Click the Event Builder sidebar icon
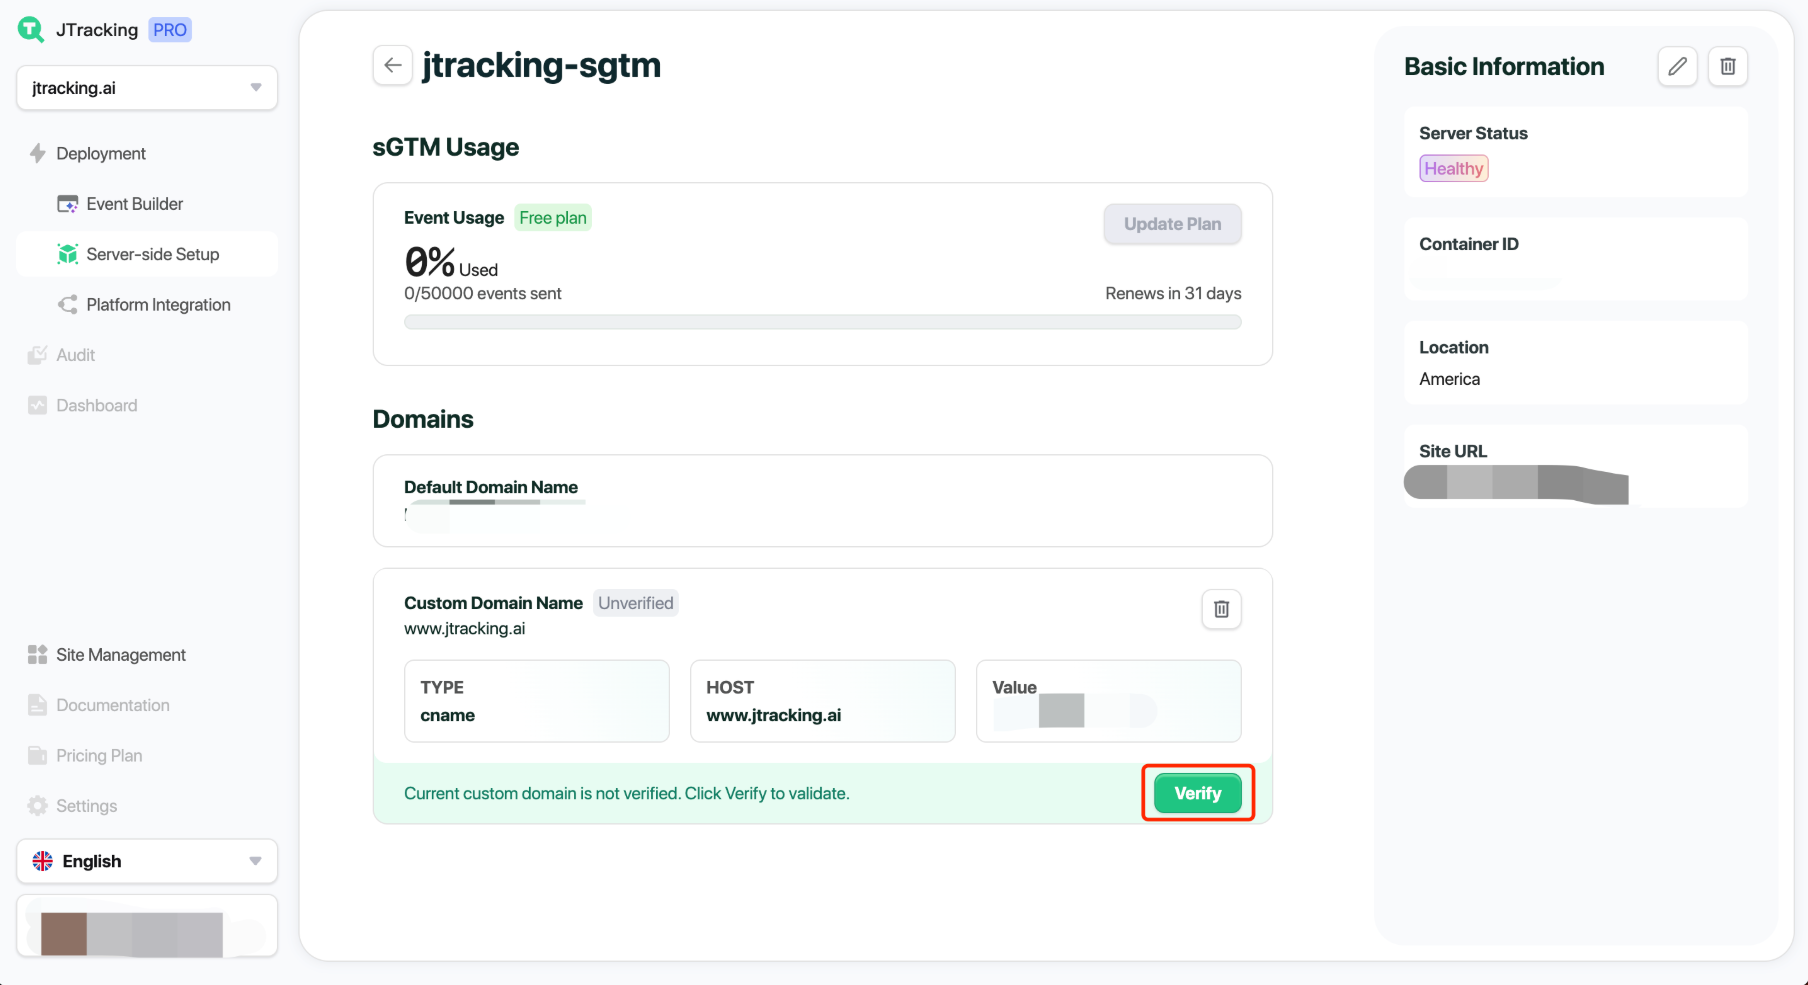 [x=68, y=204]
